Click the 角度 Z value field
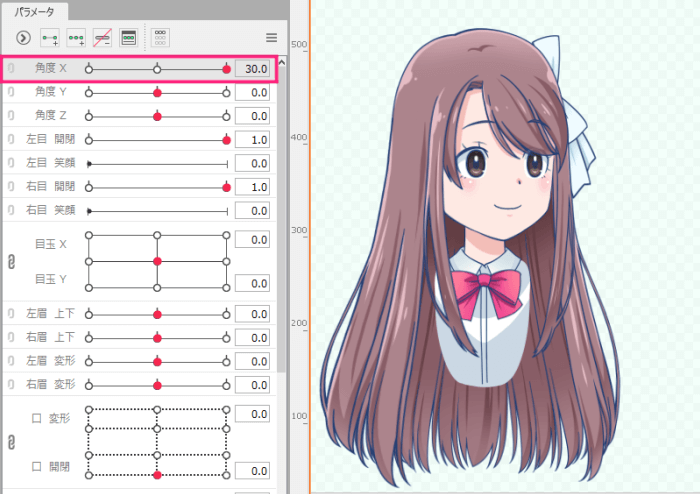 (x=252, y=116)
